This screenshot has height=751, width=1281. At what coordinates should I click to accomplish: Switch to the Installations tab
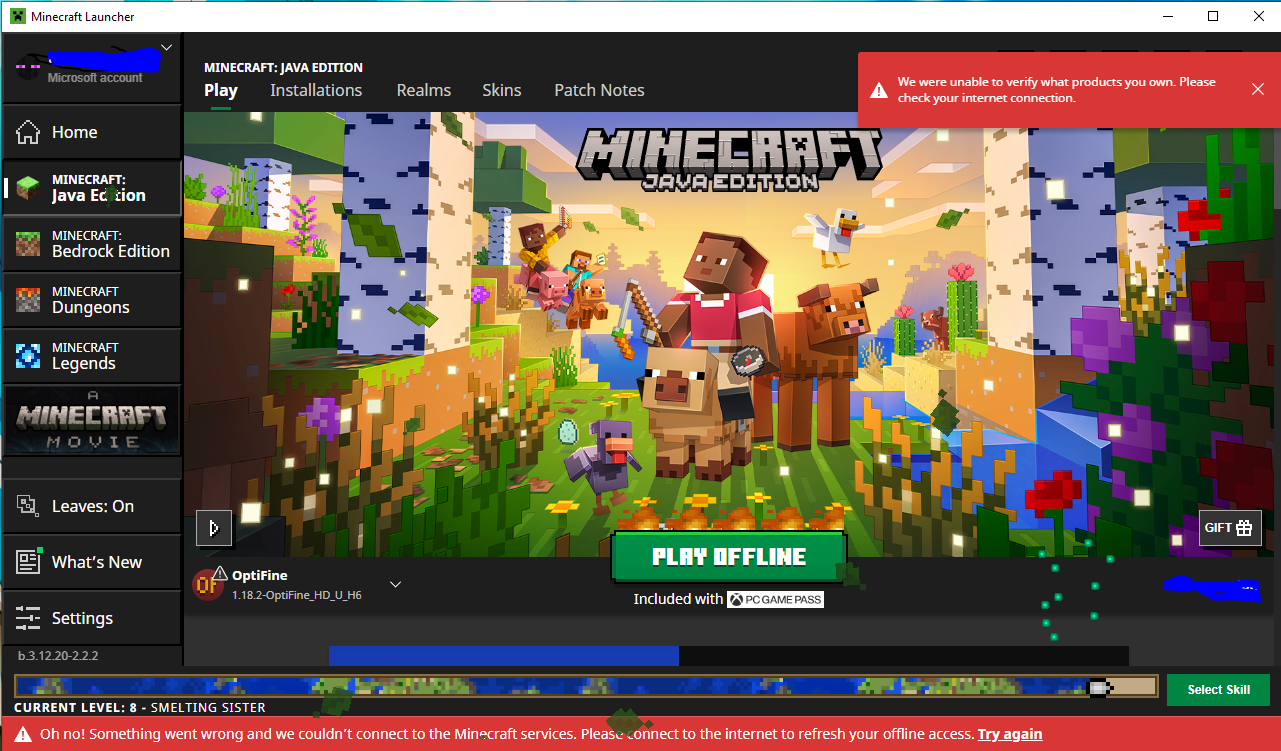[x=316, y=90]
